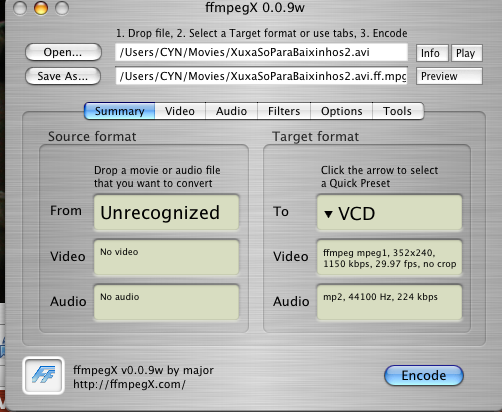Click the Preview button
Screen dimensions: 502x412
pos(449,76)
